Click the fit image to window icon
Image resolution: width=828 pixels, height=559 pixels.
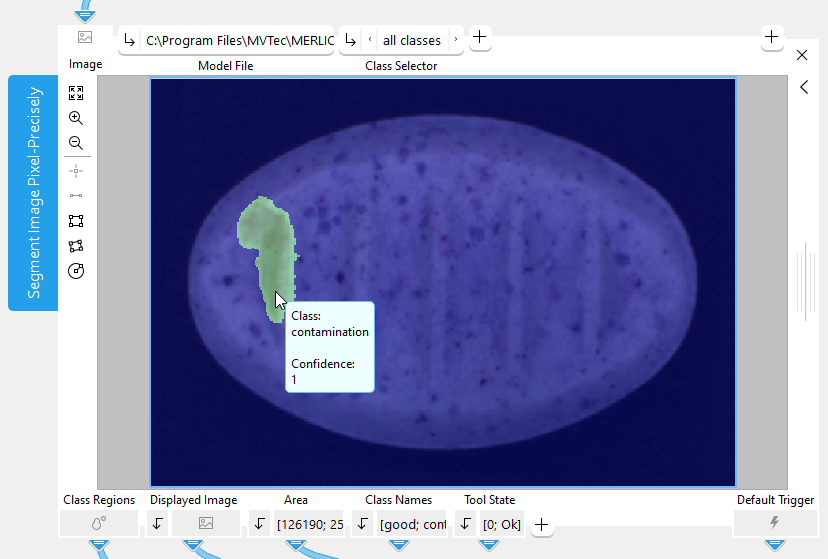76,93
